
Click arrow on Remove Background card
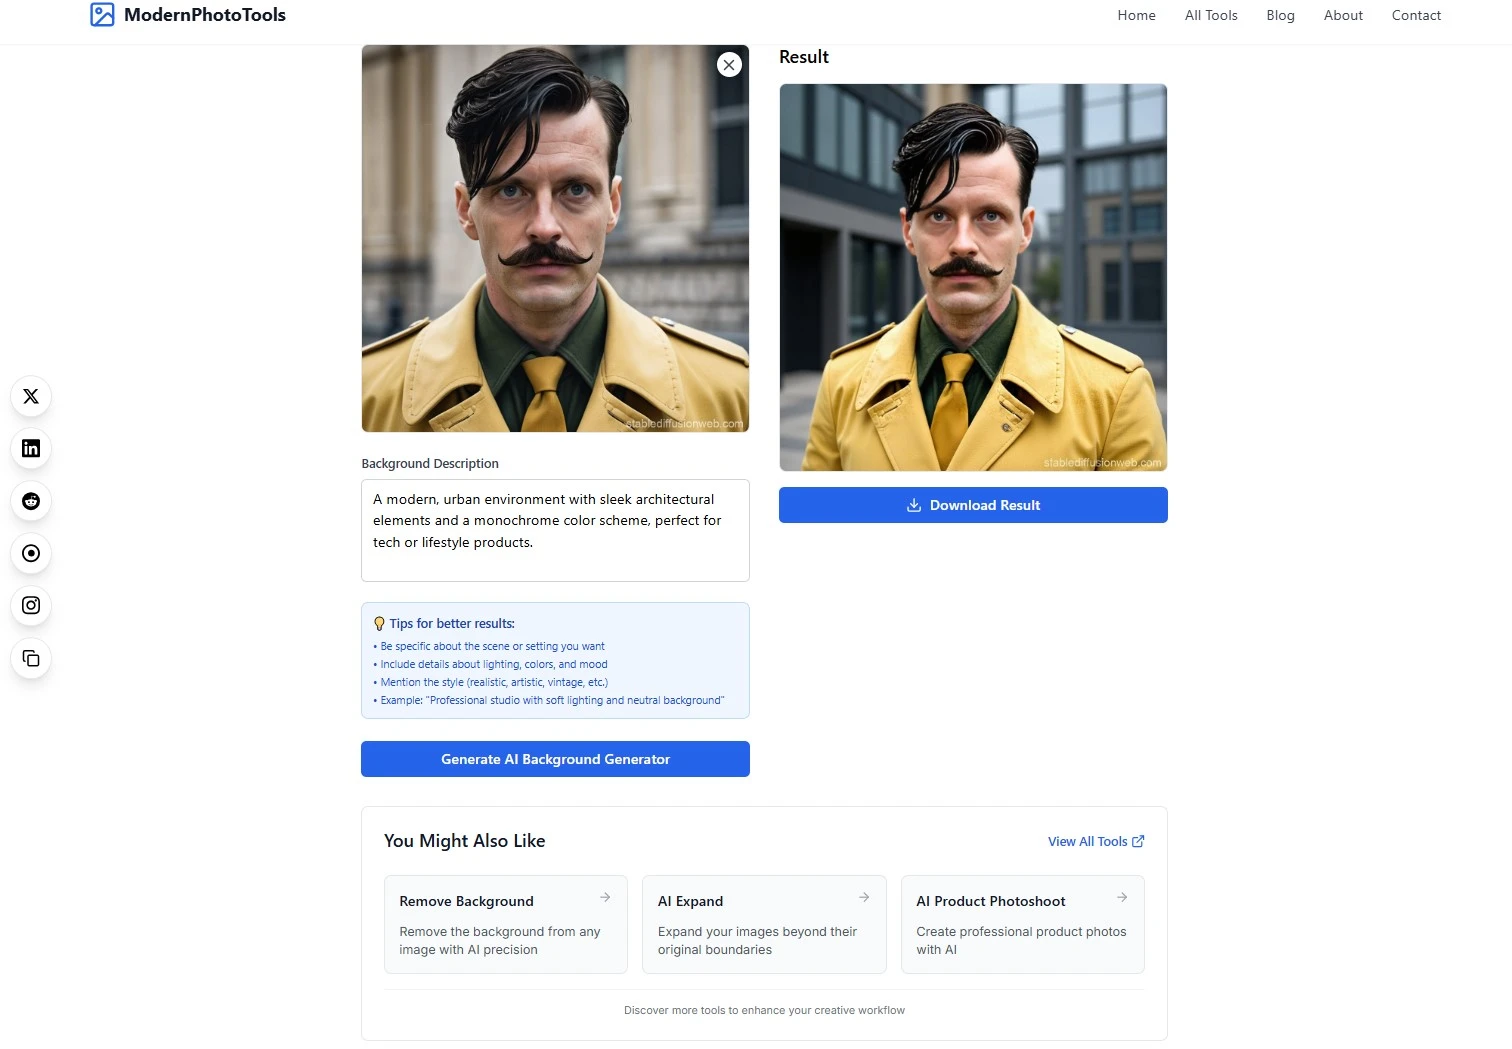click(605, 897)
